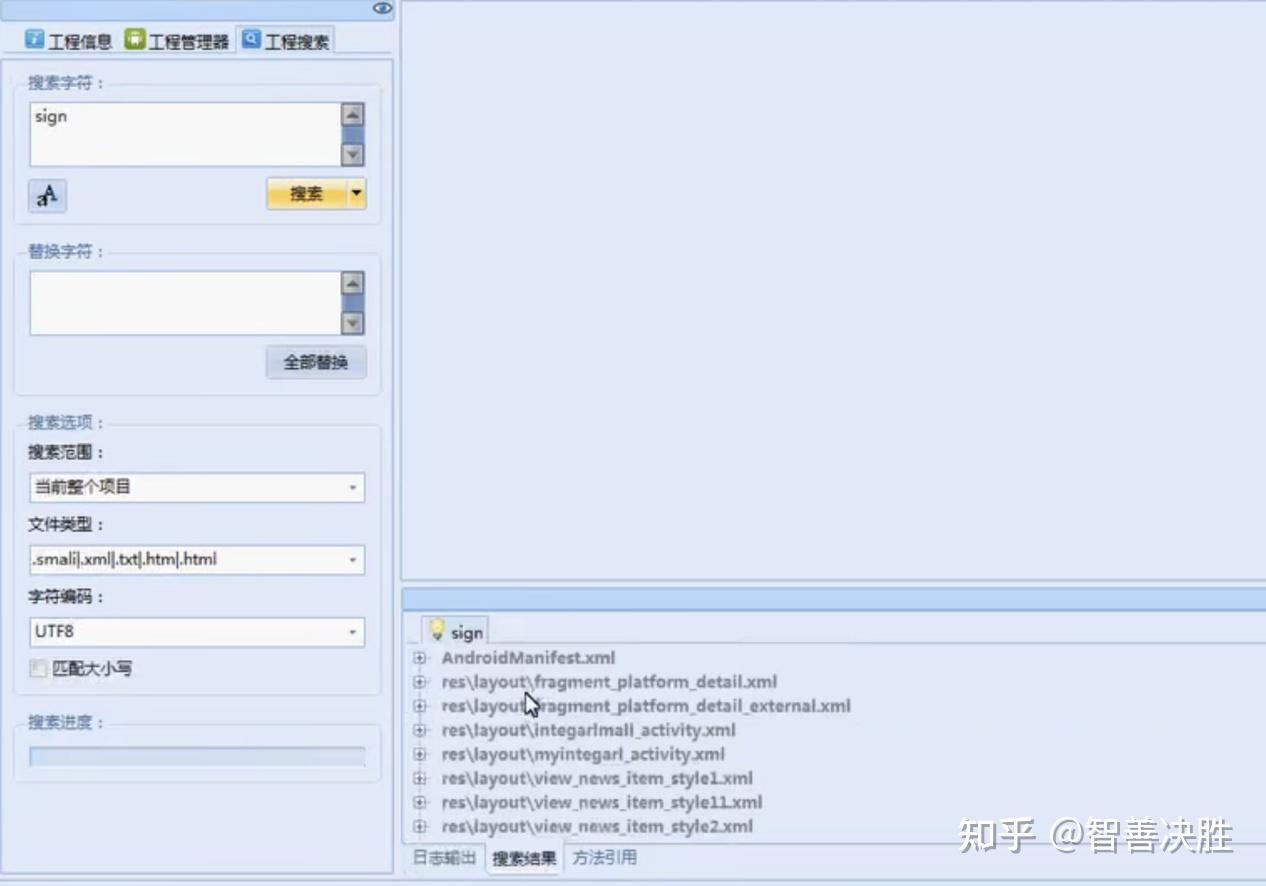Screen dimensions: 1266x886
Task: Click the up arrow in search field scrollbar
Action: 353,113
